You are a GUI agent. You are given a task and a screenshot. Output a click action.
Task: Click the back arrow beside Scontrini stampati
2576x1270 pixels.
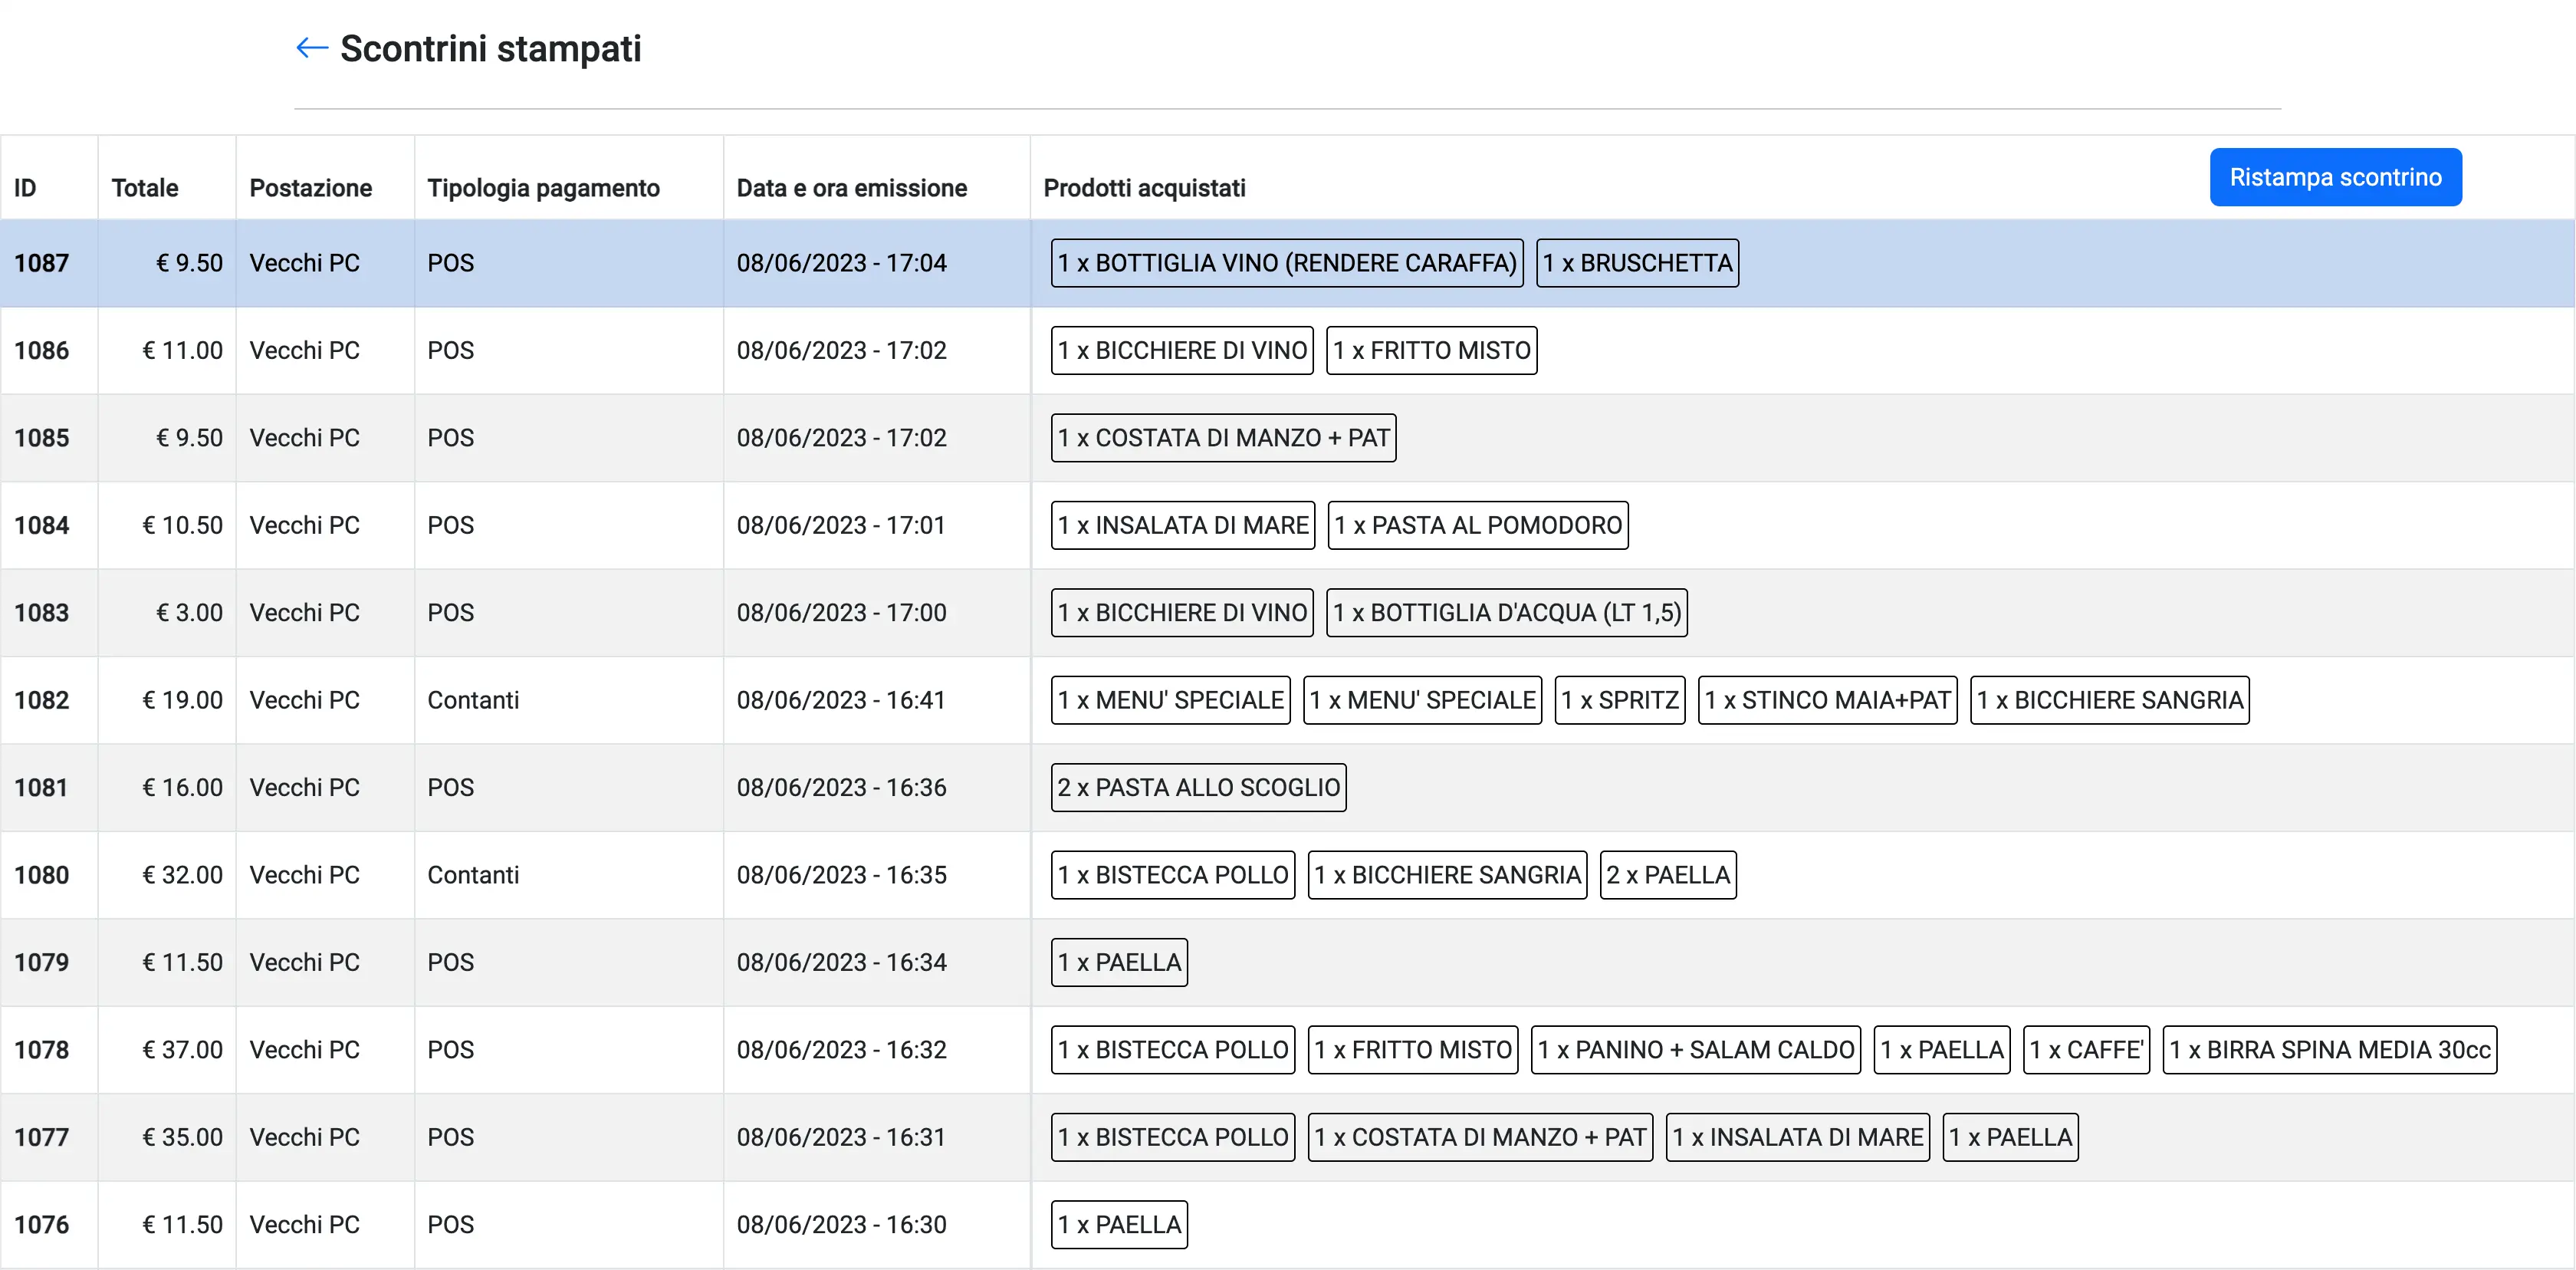[x=311, y=48]
